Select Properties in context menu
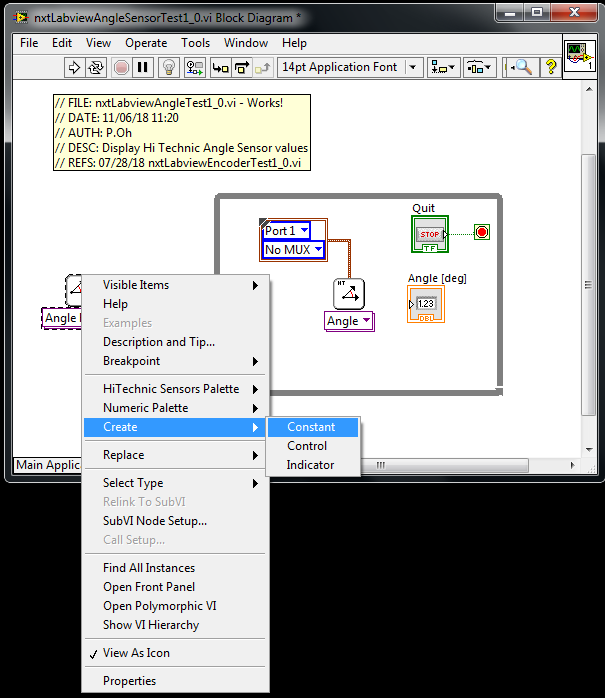The width and height of the screenshot is (605, 698). tap(176, 681)
